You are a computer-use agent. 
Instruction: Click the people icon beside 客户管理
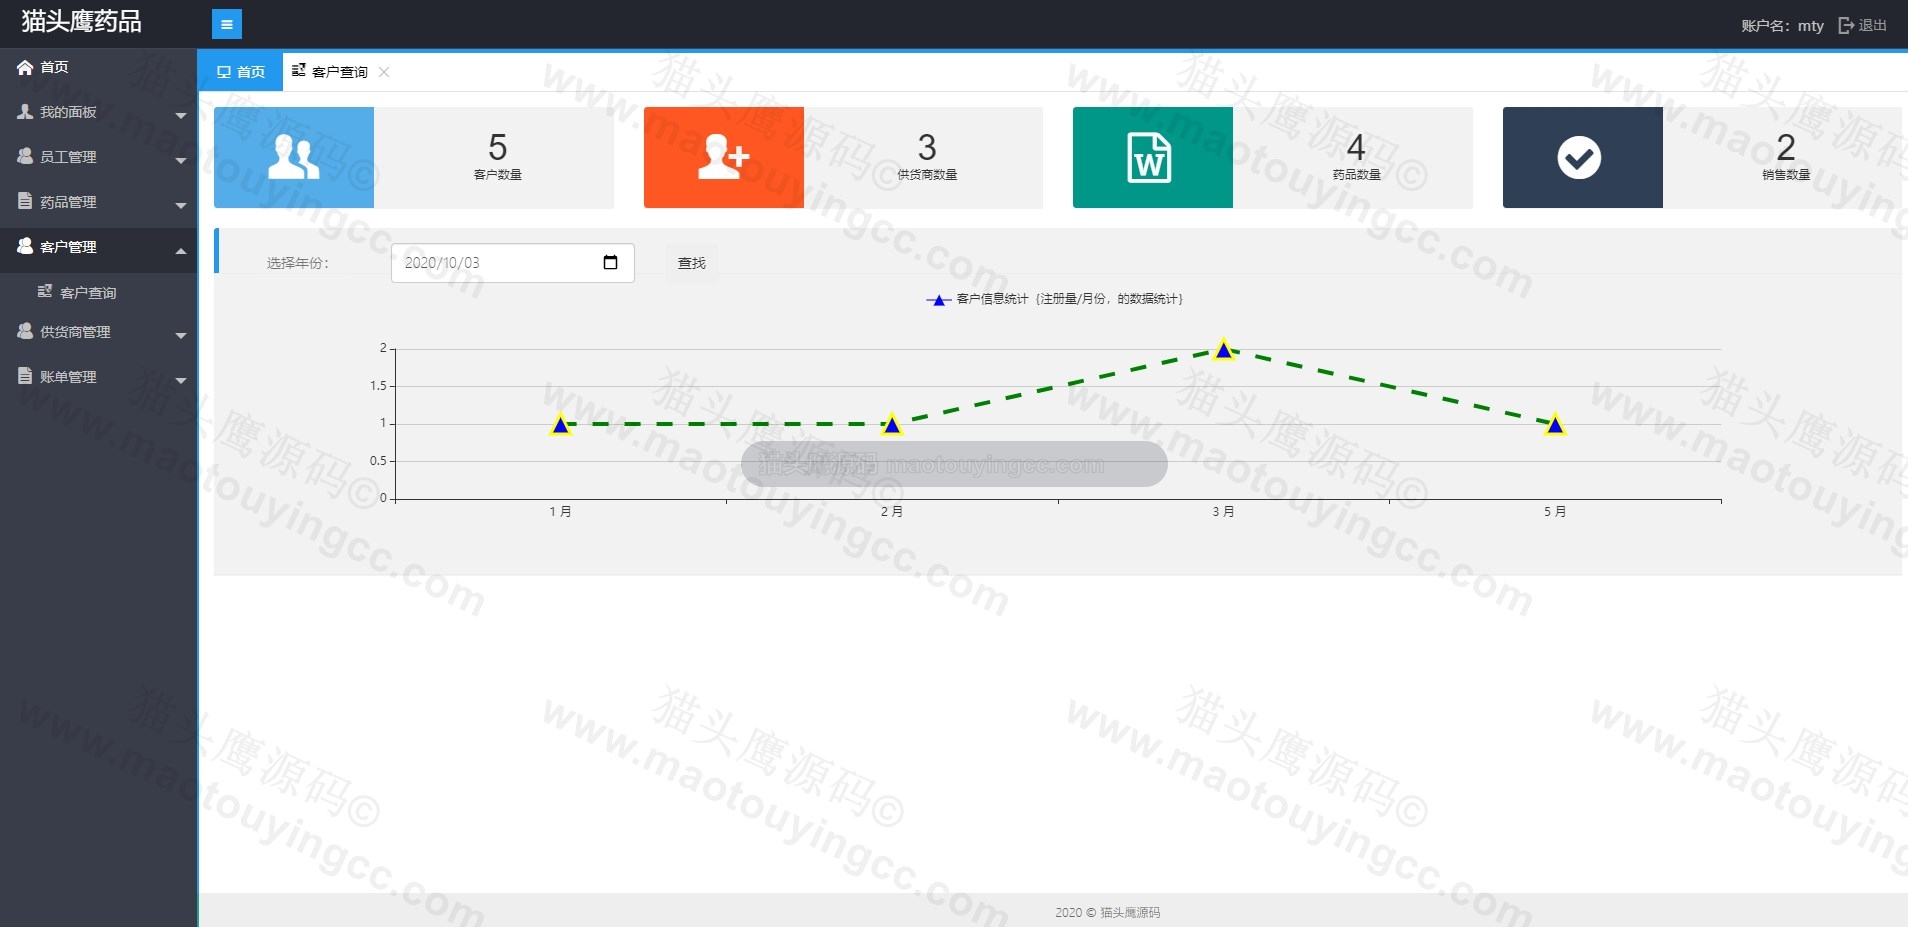click(x=25, y=246)
